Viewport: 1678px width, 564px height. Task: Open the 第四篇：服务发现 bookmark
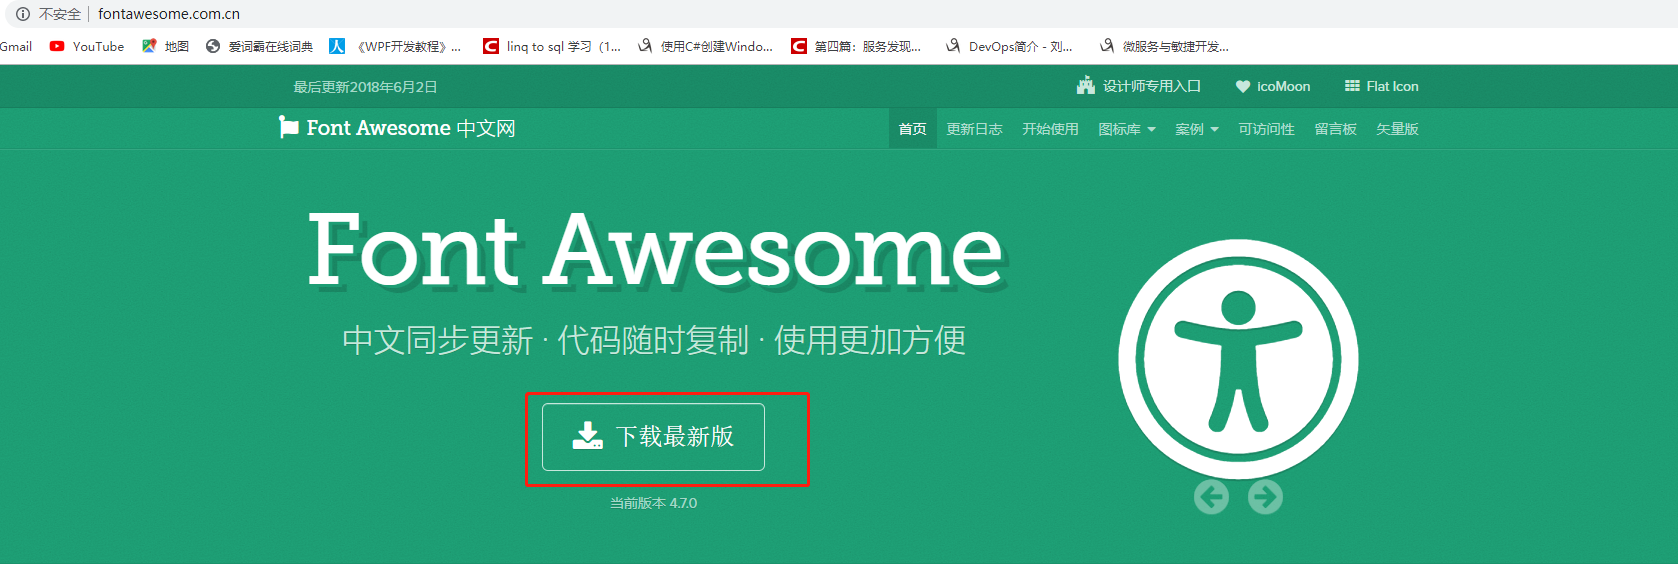click(856, 46)
